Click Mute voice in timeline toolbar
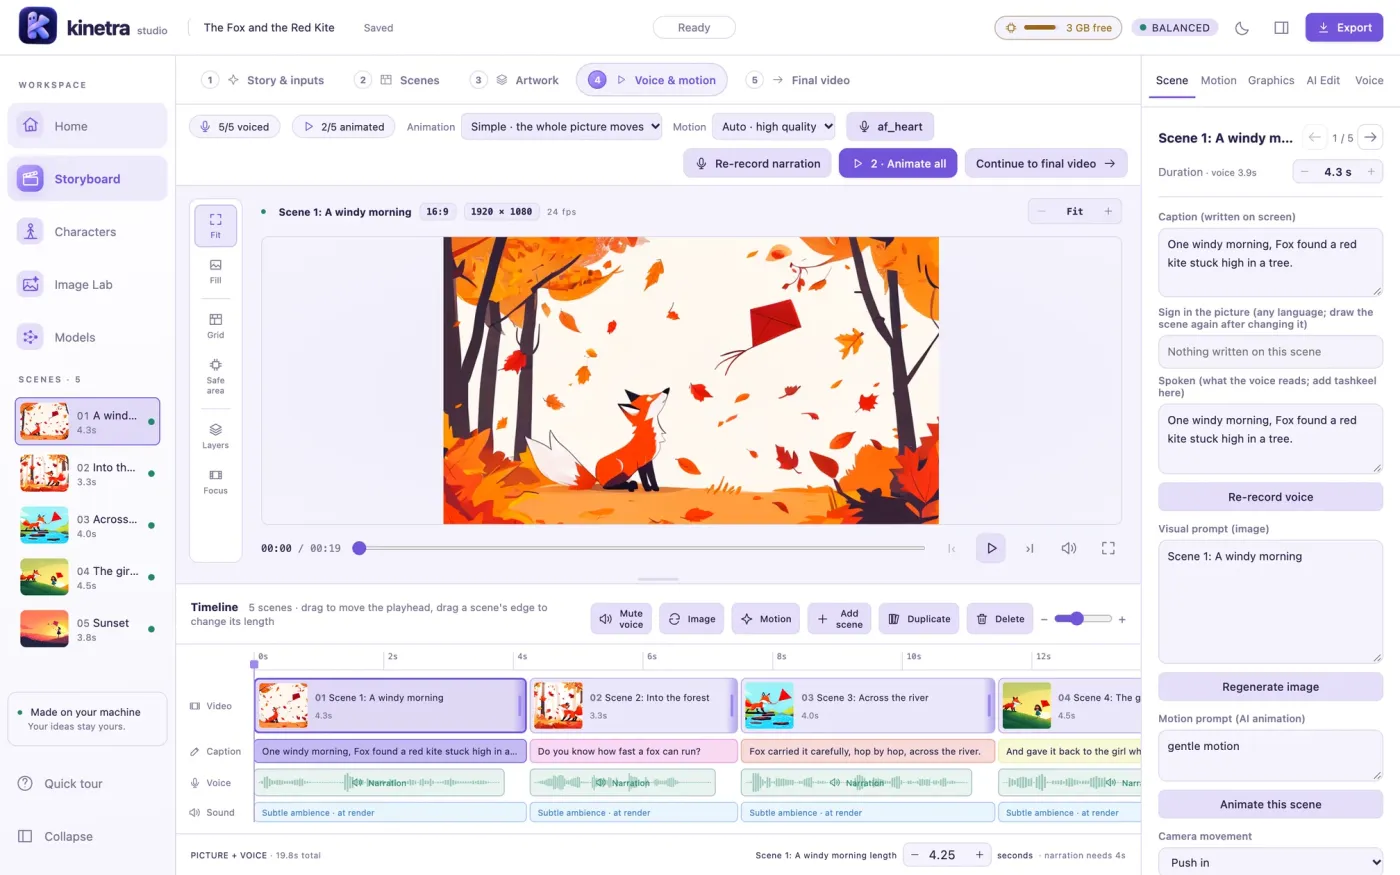1400x875 pixels. 621,619
